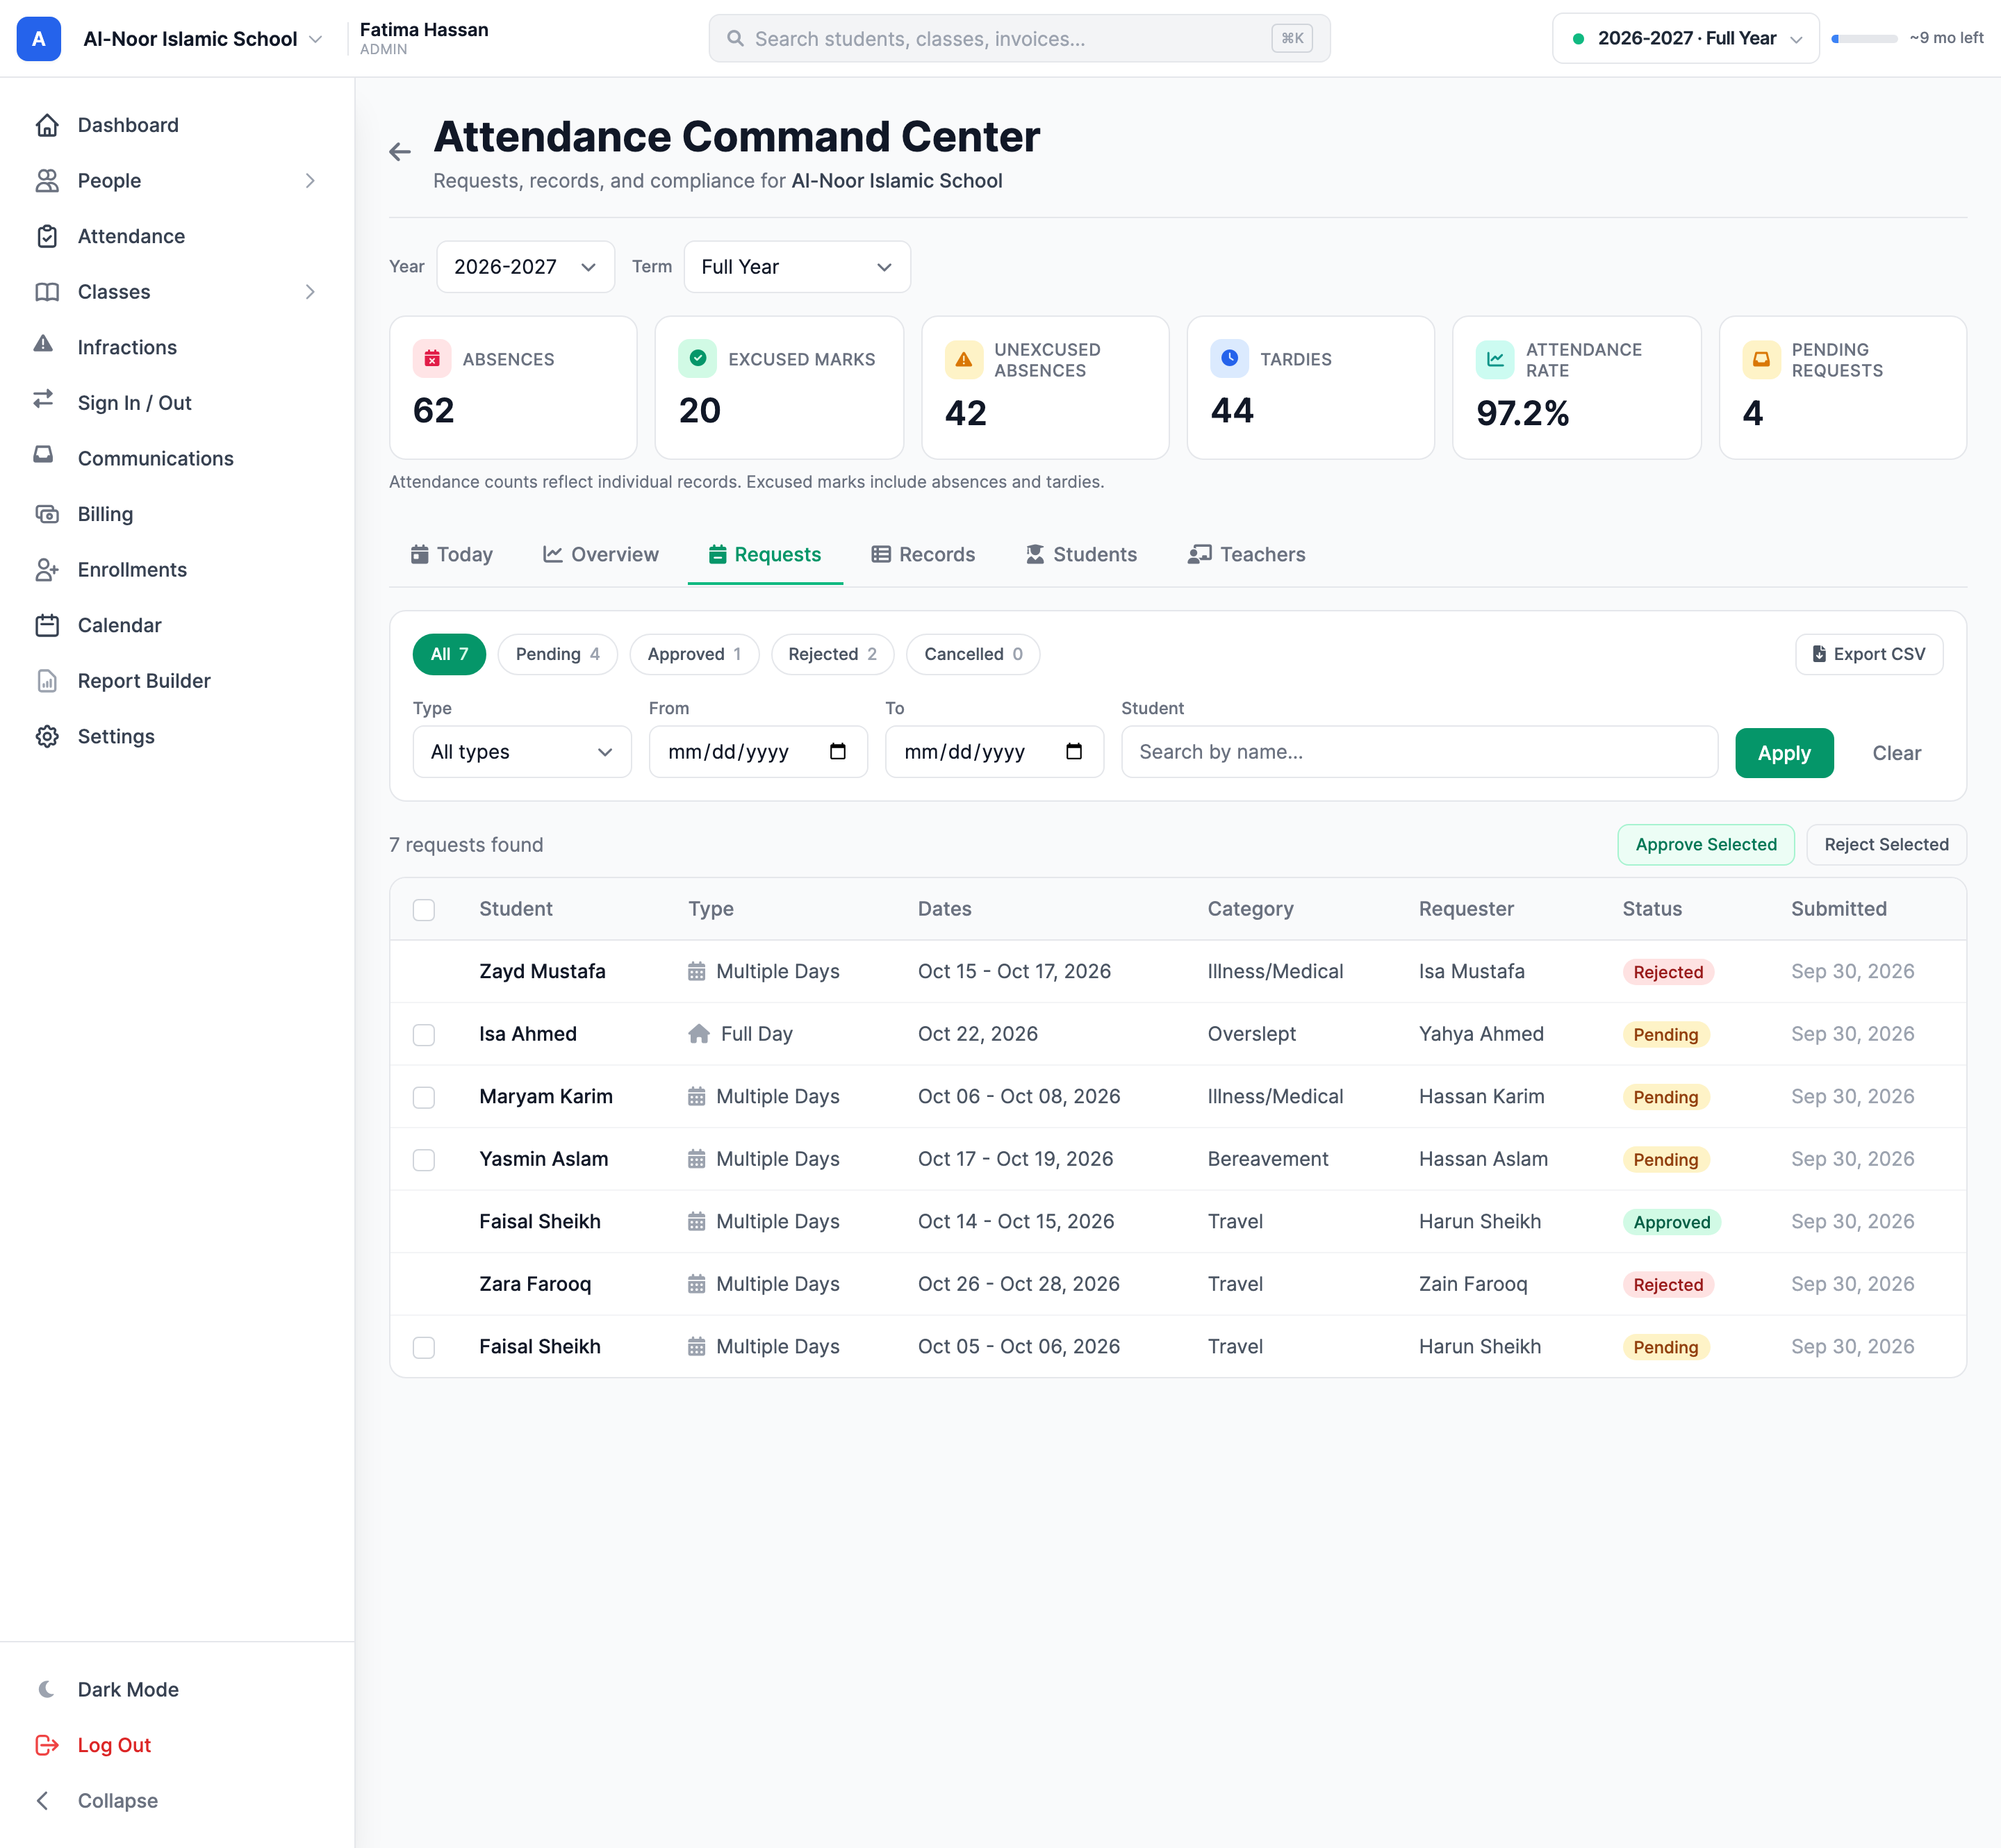The image size is (2001, 1848).
Task: Open the Term Full Year dropdown
Action: [797, 267]
